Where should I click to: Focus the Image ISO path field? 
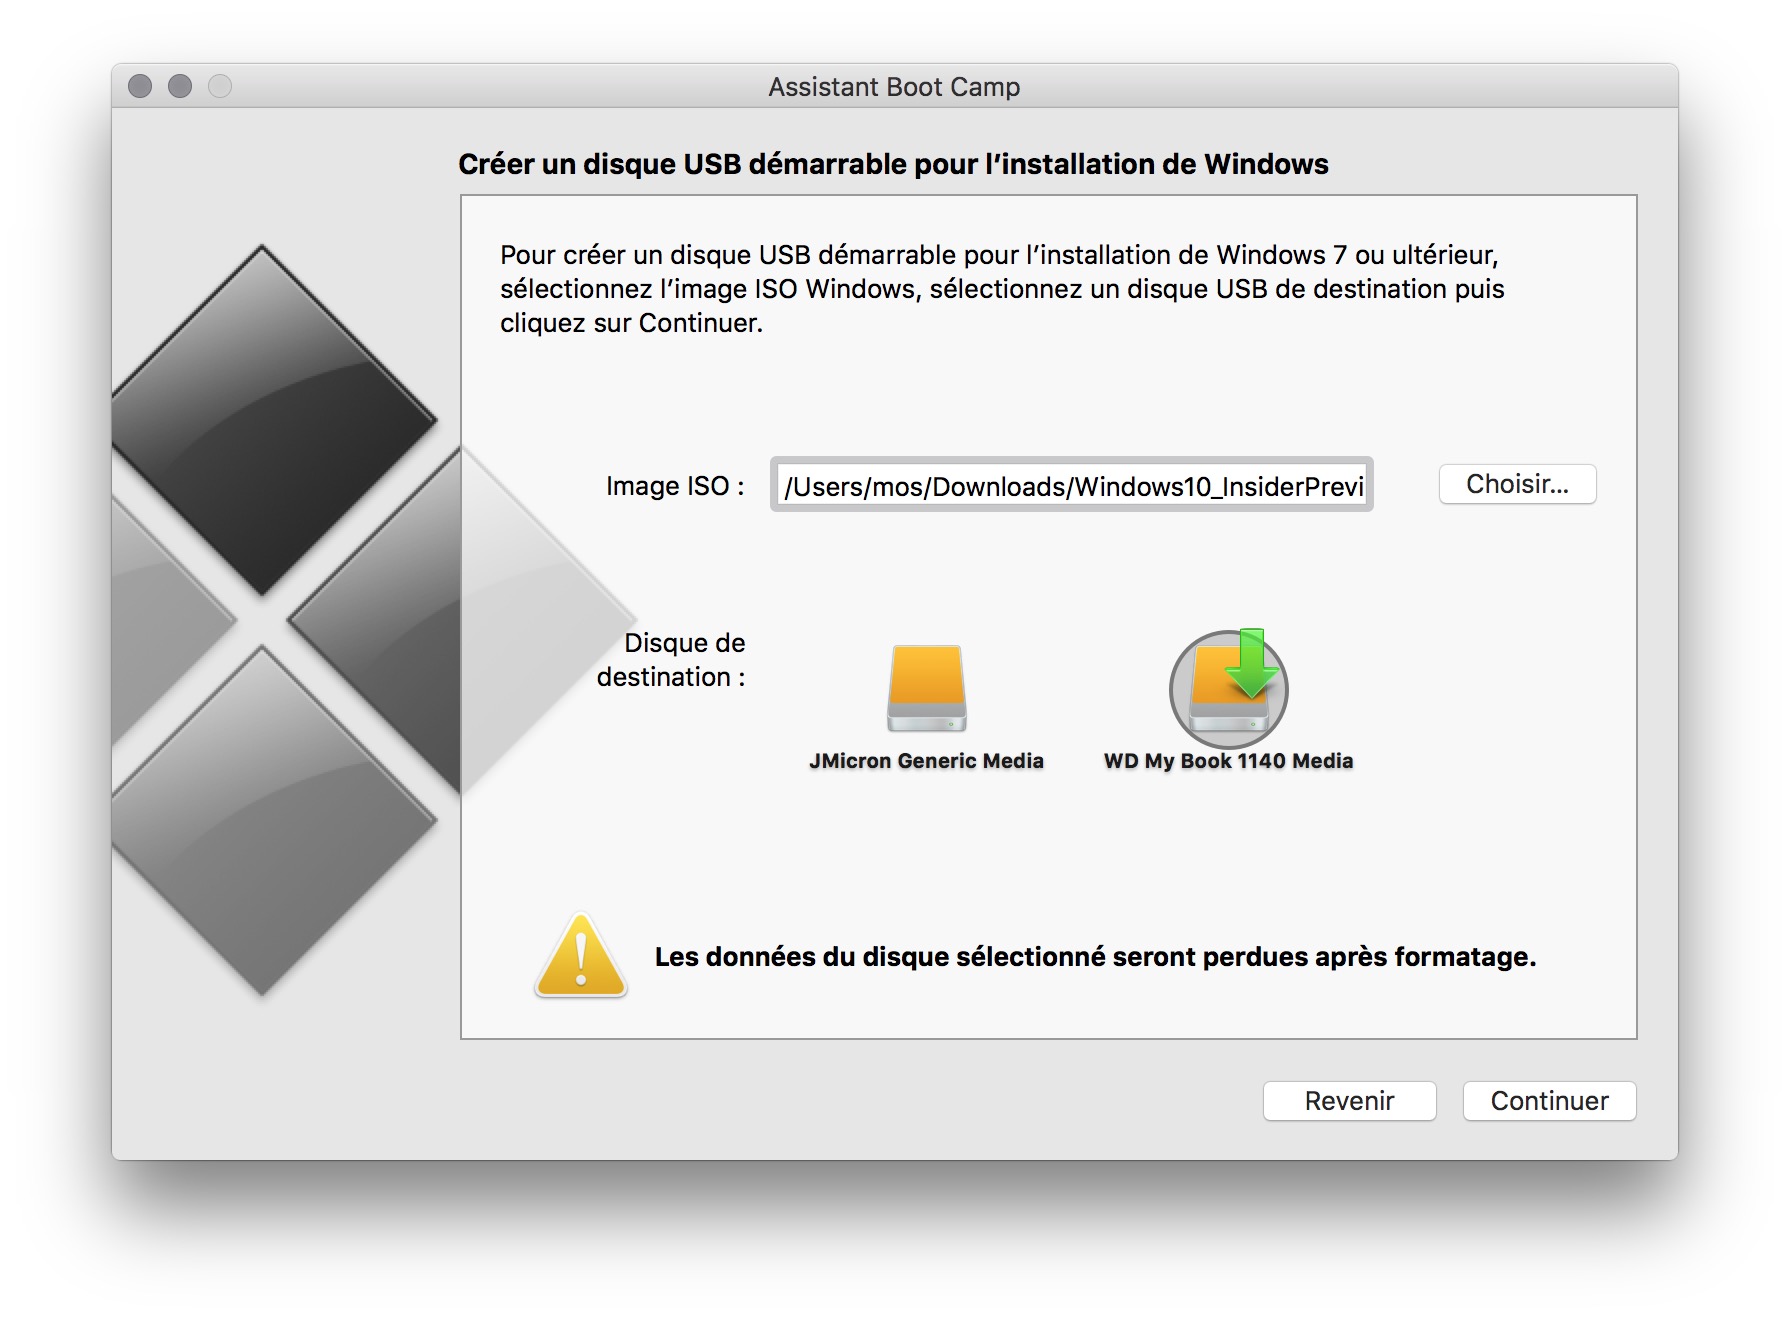click(1071, 486)
